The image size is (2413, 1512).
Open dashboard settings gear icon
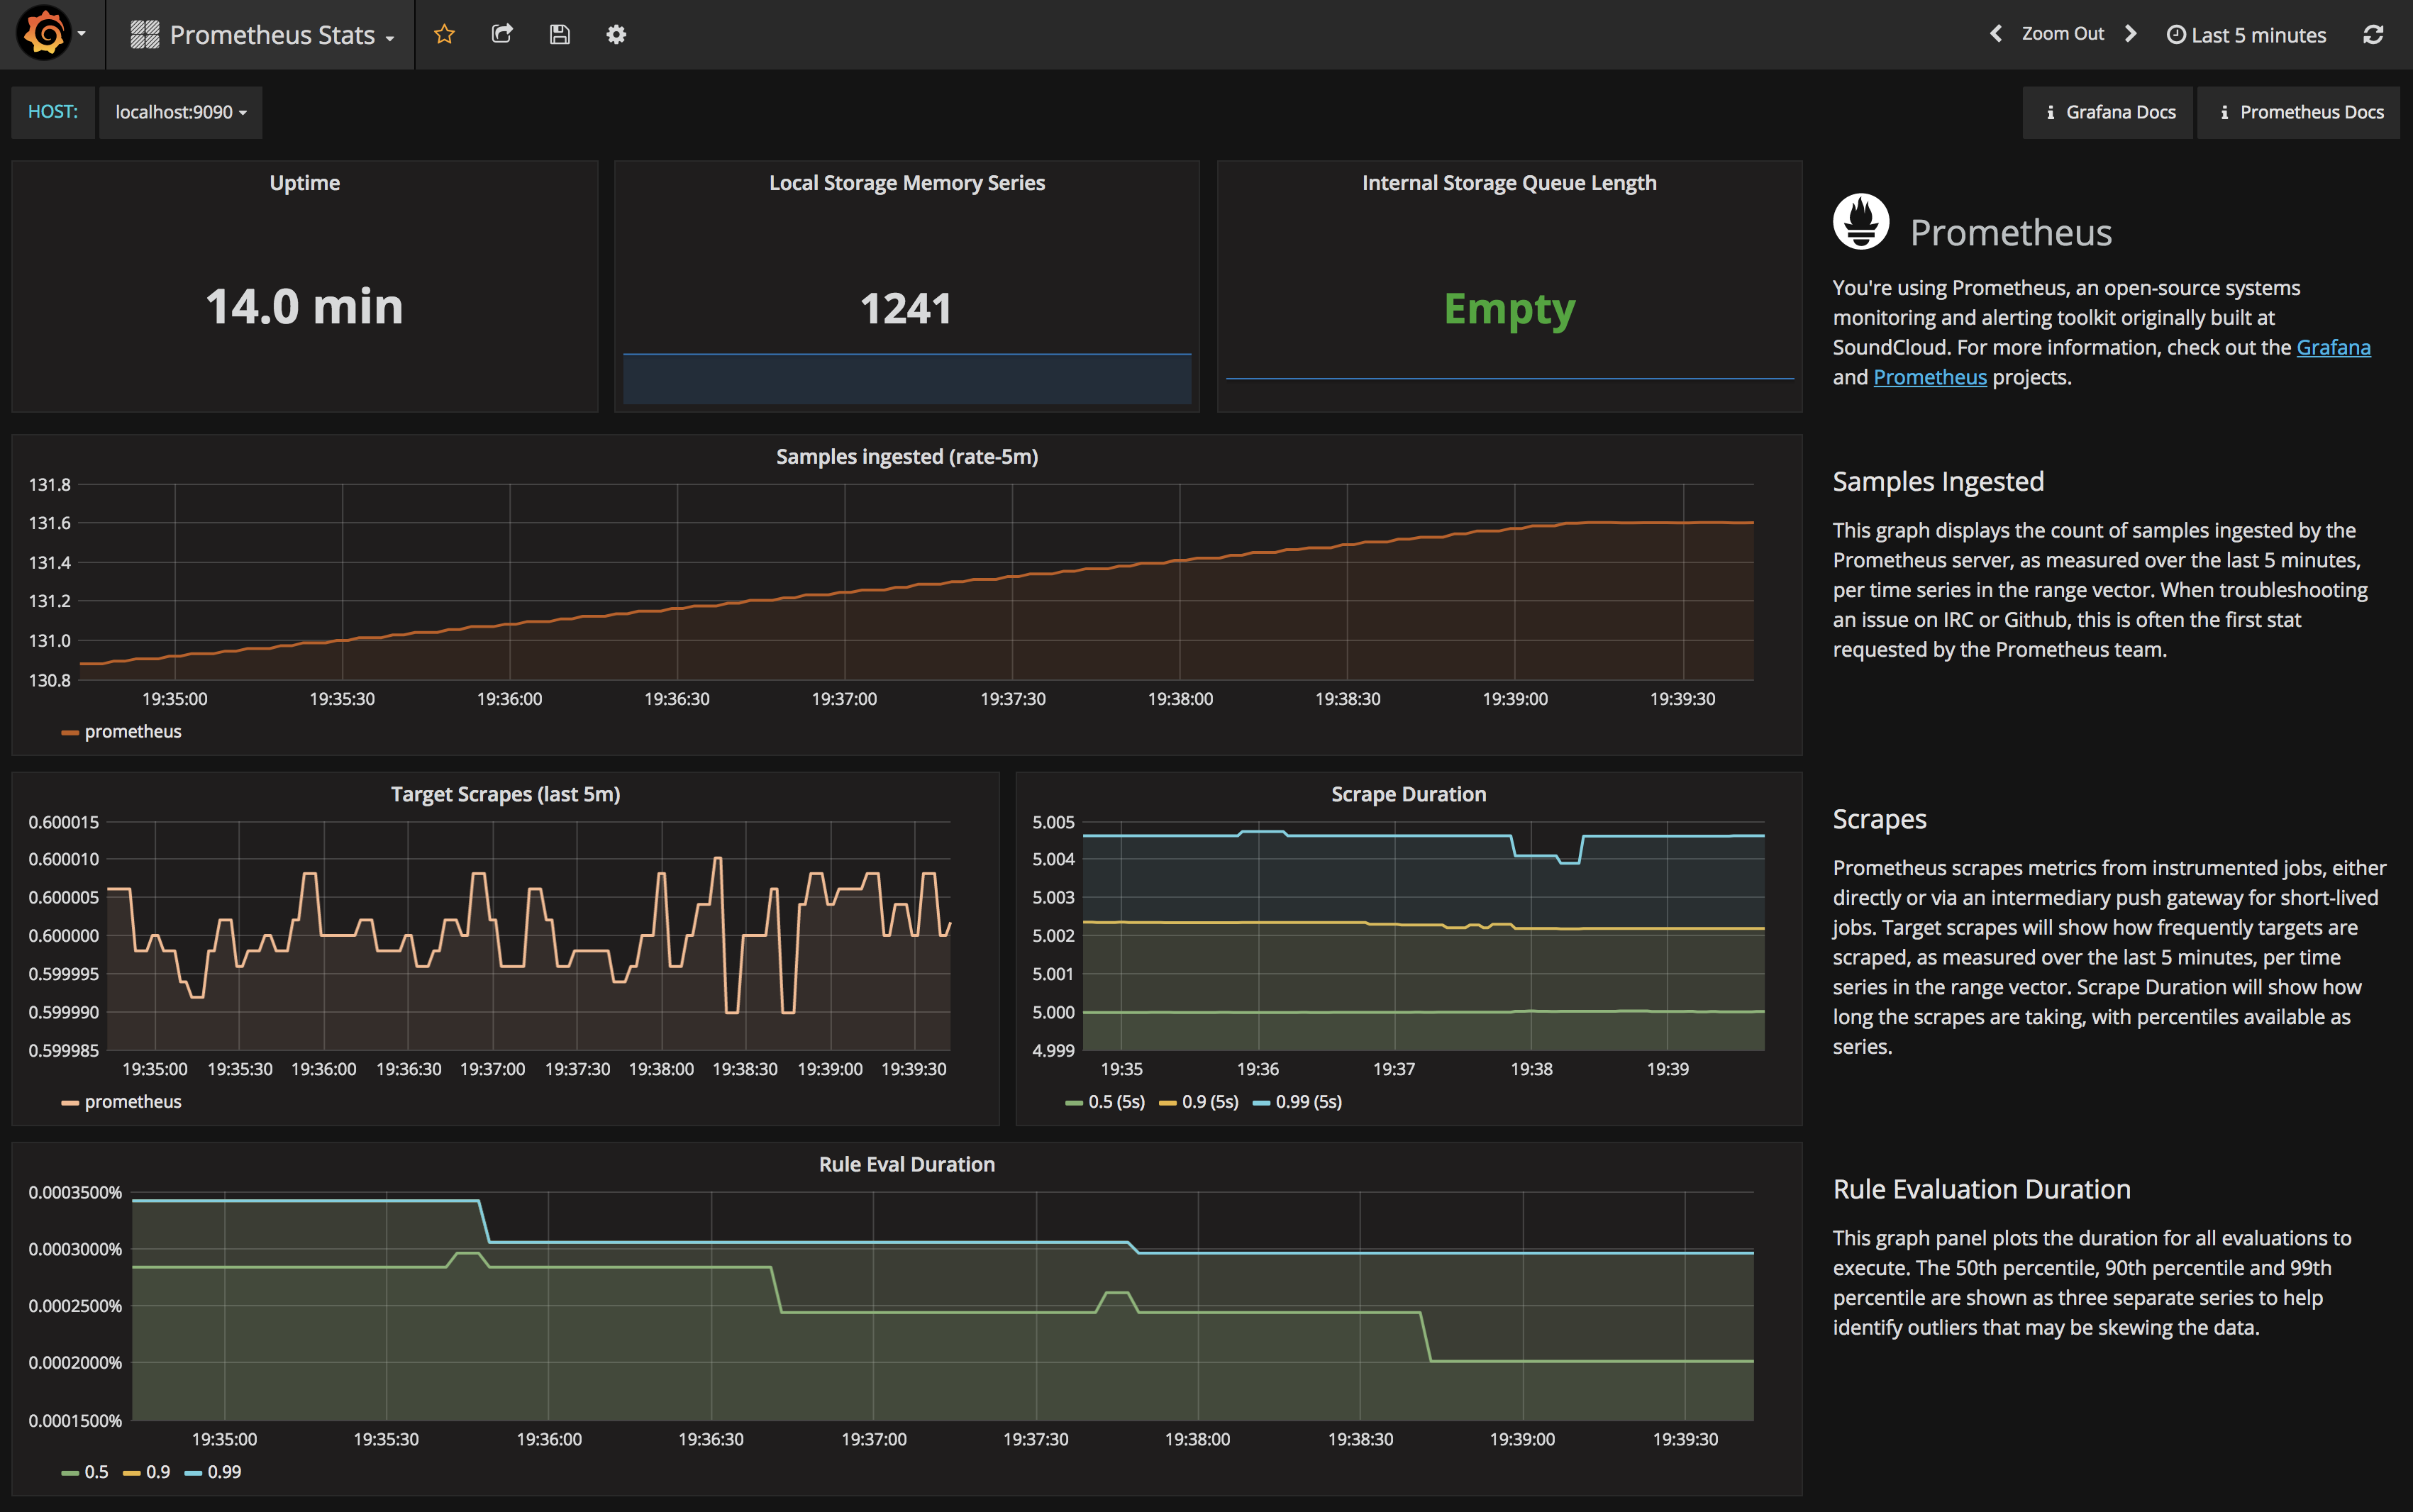point(616,34)
